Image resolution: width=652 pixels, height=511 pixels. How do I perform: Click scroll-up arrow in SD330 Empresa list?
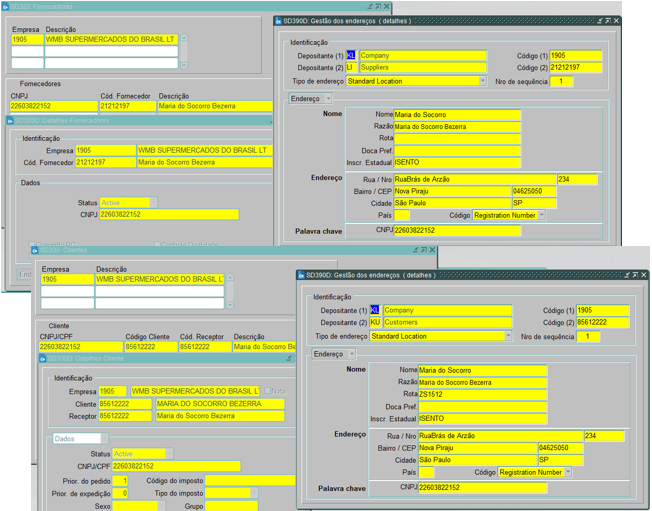click(230, 277)
